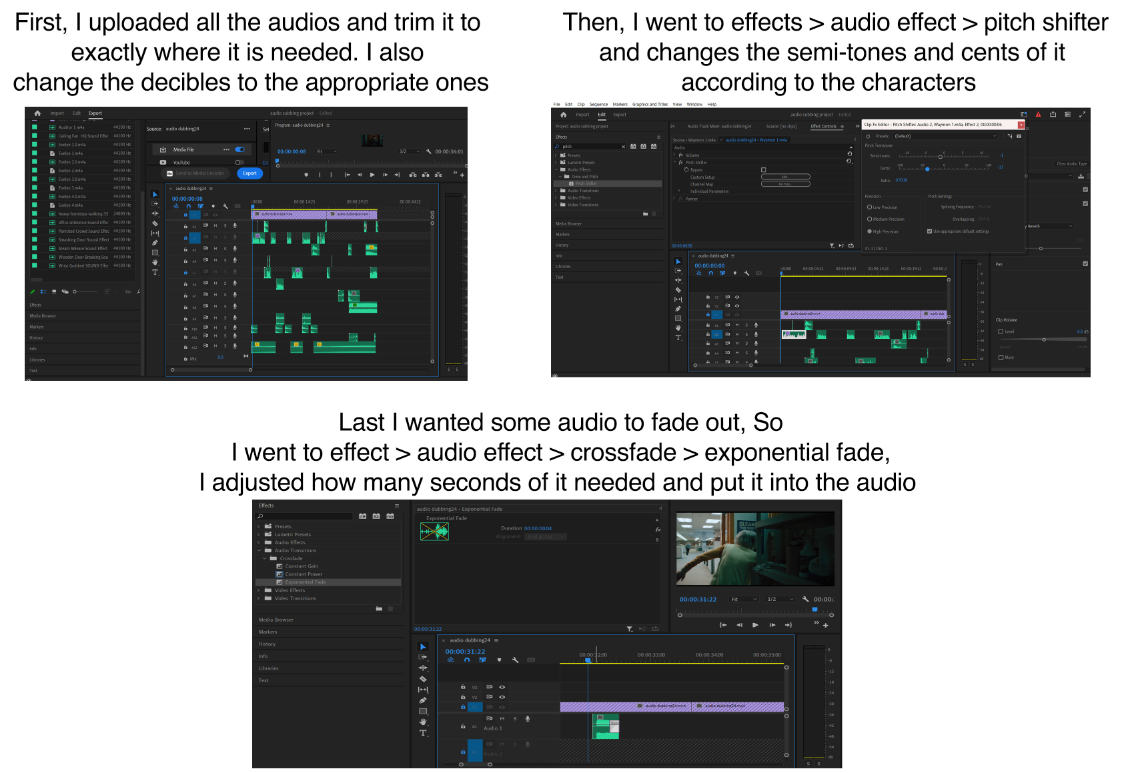Image resolution: width=1125 pixels, height=773 pixels.
Task: Collapse the Crossfade folder in fade screenshot
Action: 264,558
